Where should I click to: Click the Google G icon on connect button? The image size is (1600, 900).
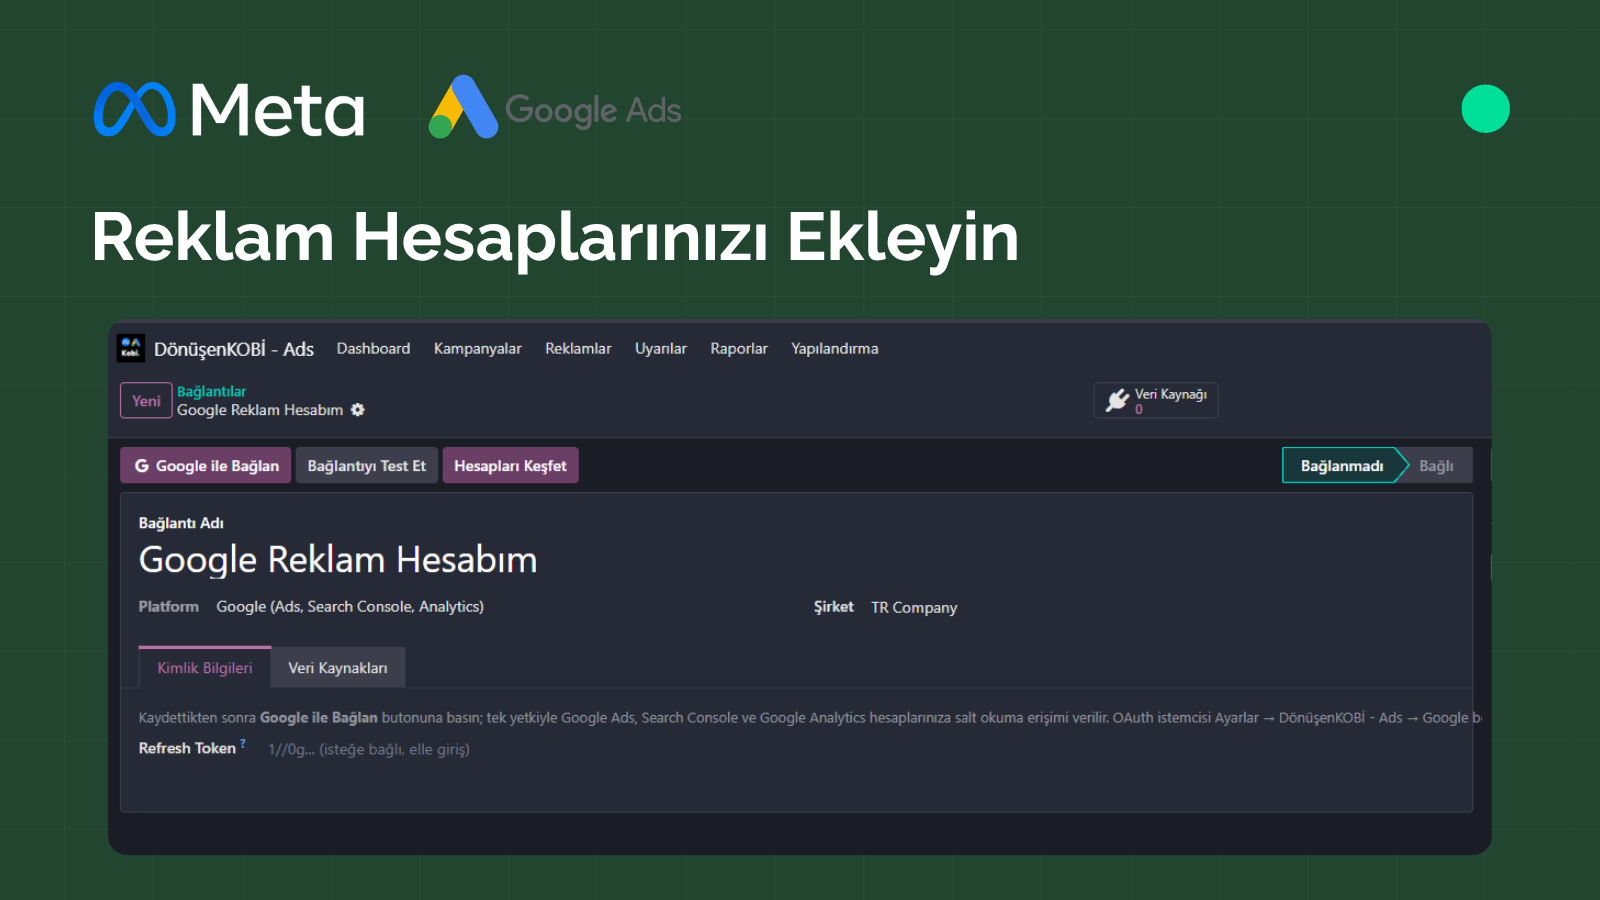[142, 466]
